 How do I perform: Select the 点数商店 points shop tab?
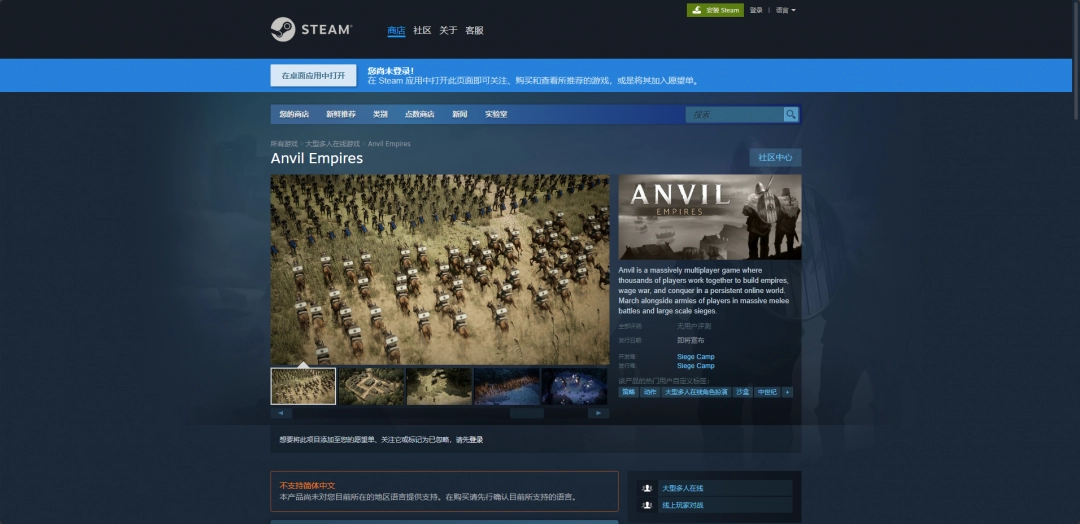point(419,114)
